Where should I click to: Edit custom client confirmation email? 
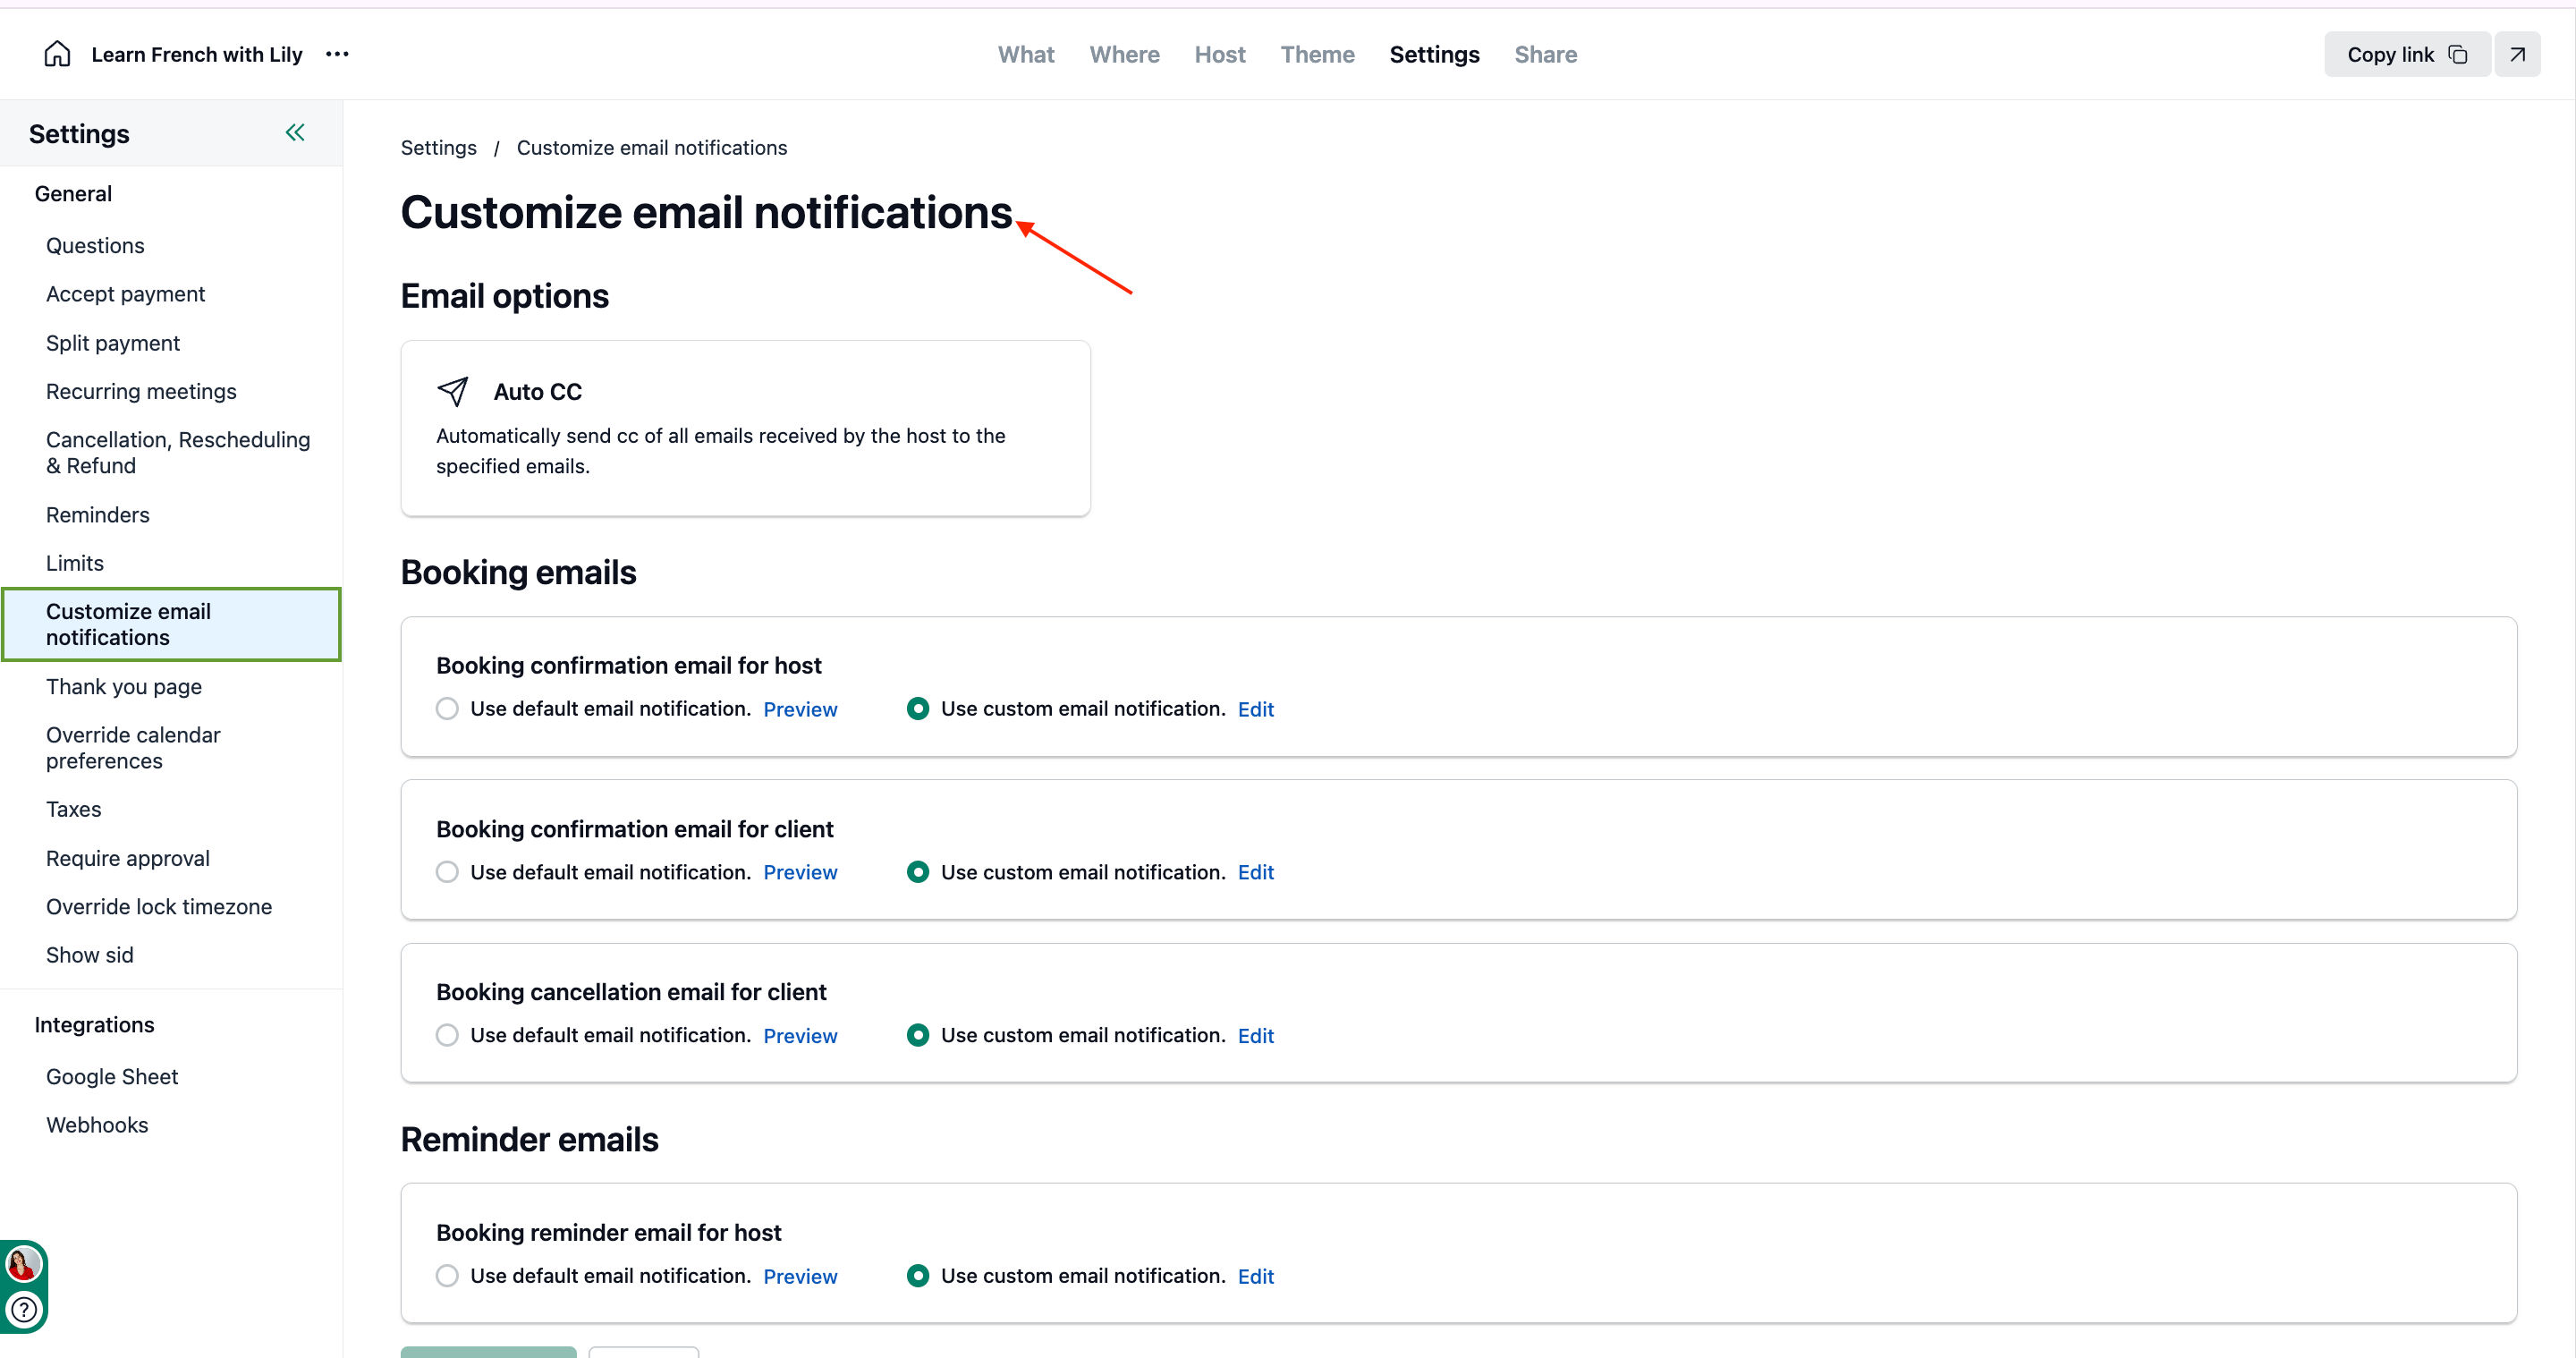click(1255, 872)
